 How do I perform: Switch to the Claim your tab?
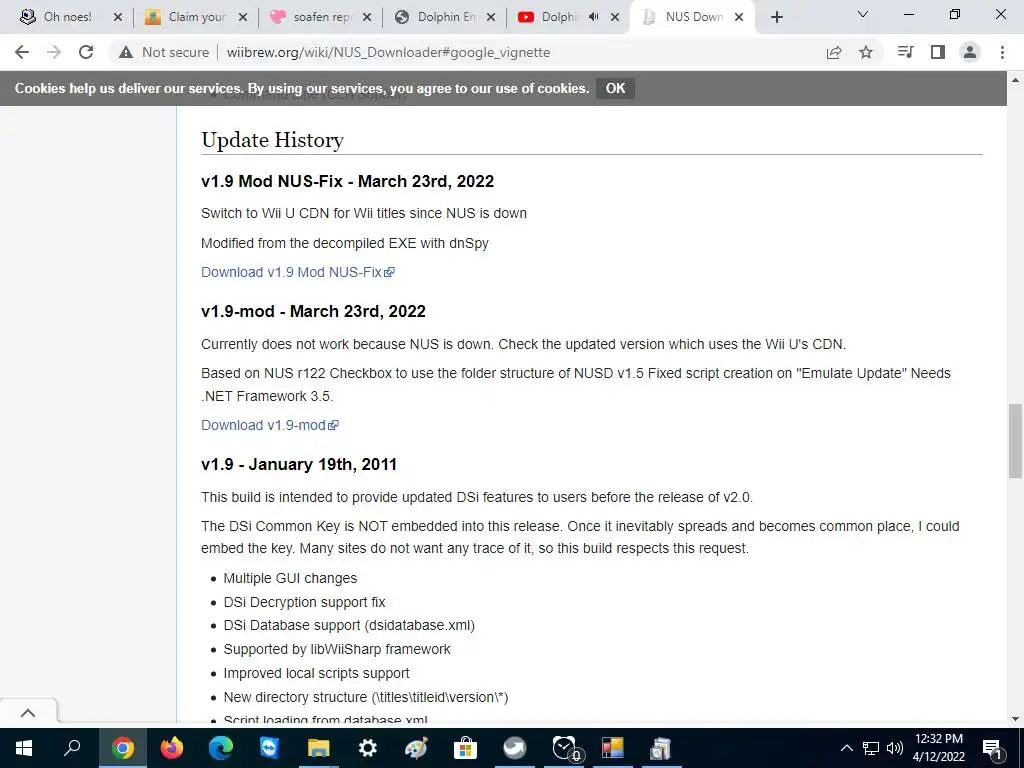pyautogui.click(x=194, y=17)
